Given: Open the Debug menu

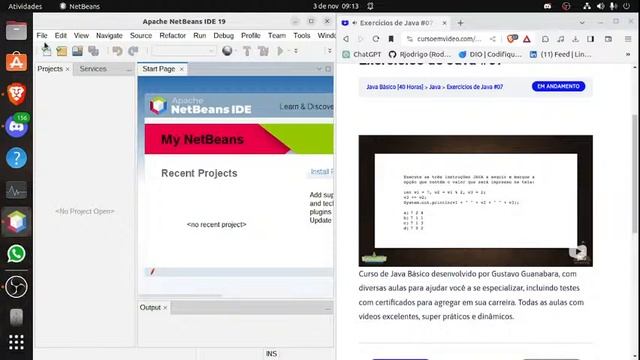Looking at the screenshot, I should pyautogui.click(x=223, y=36).
